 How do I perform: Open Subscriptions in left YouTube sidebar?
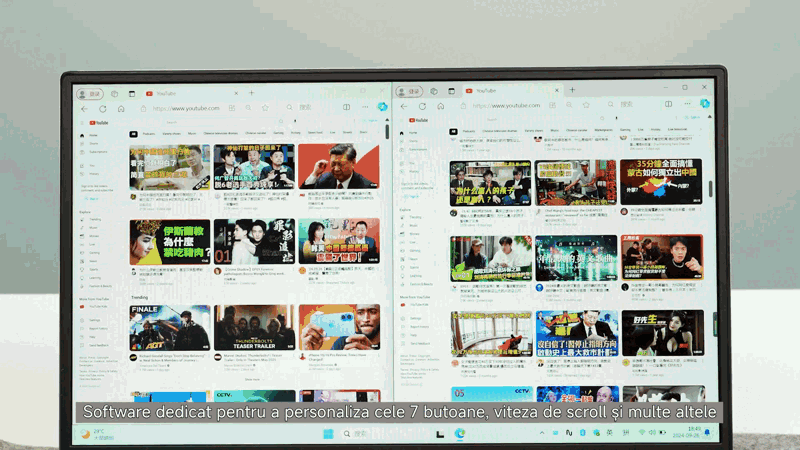[x=94, y=152]
